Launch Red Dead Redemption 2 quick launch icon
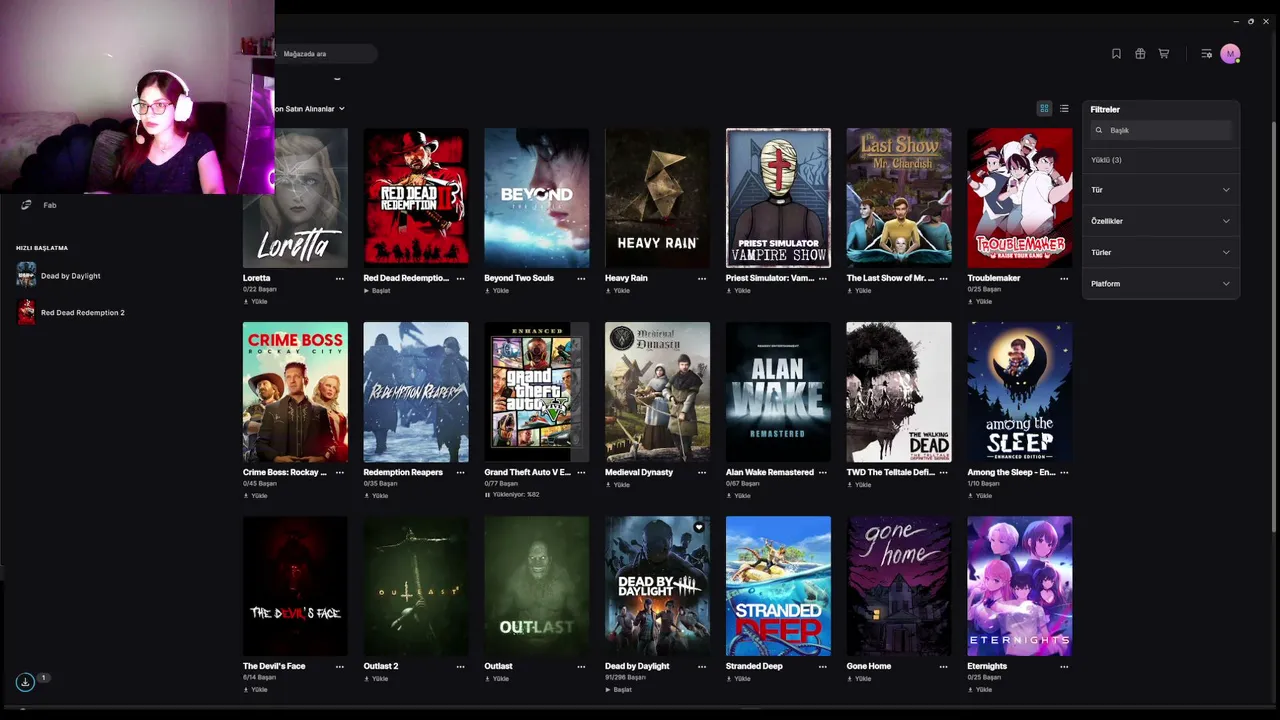 [x=26, y=312]
